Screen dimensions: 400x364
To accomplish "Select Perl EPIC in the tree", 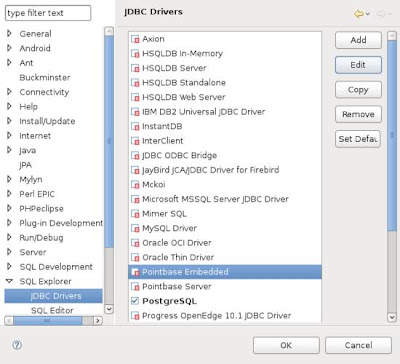I will [37, 194].
